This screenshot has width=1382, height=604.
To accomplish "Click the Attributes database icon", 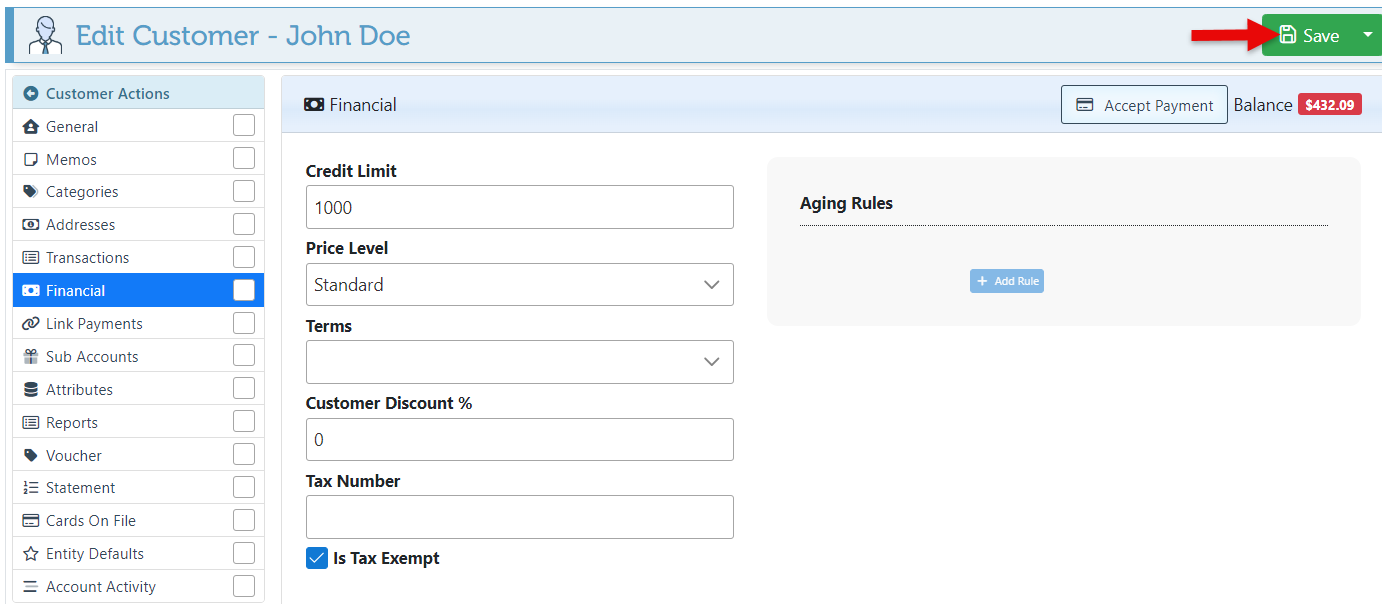I will coord(31,390).
